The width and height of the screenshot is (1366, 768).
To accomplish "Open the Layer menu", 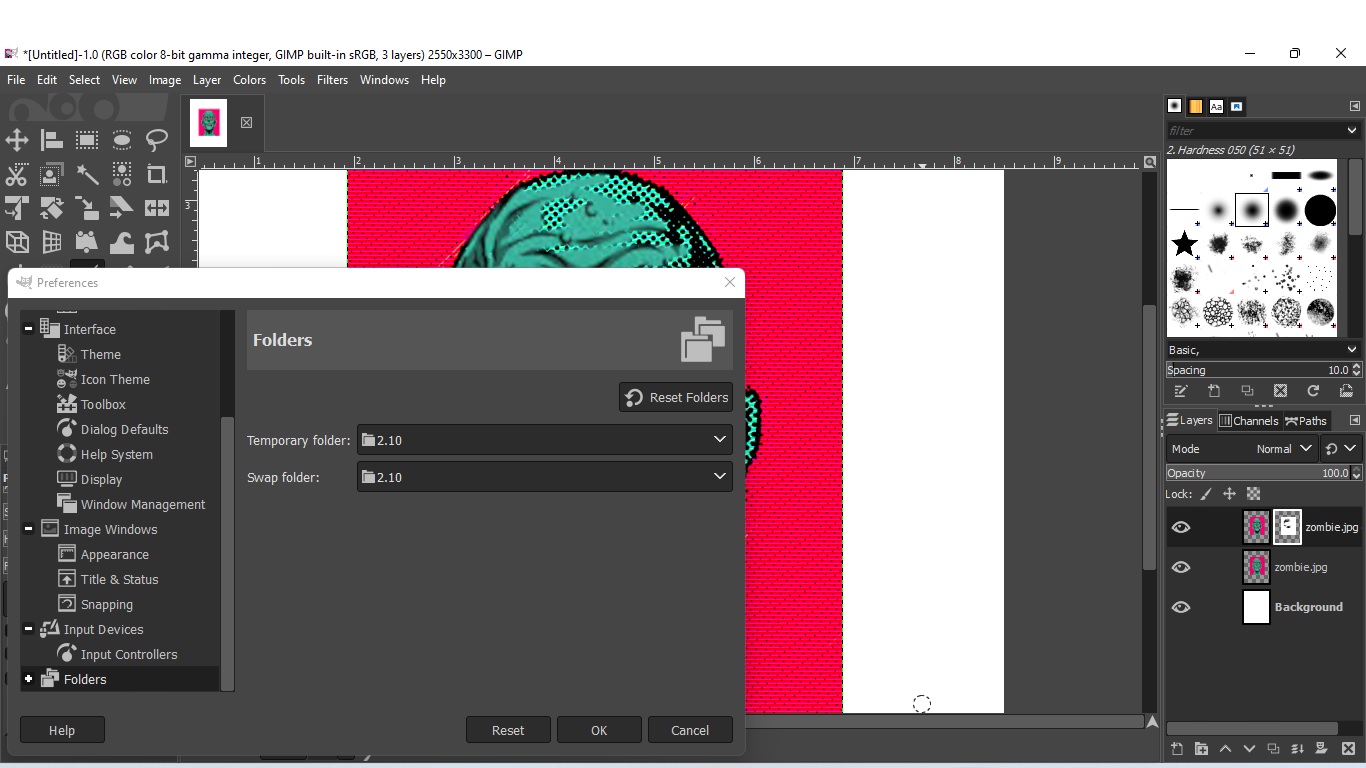I will click(x=207, y=80).
